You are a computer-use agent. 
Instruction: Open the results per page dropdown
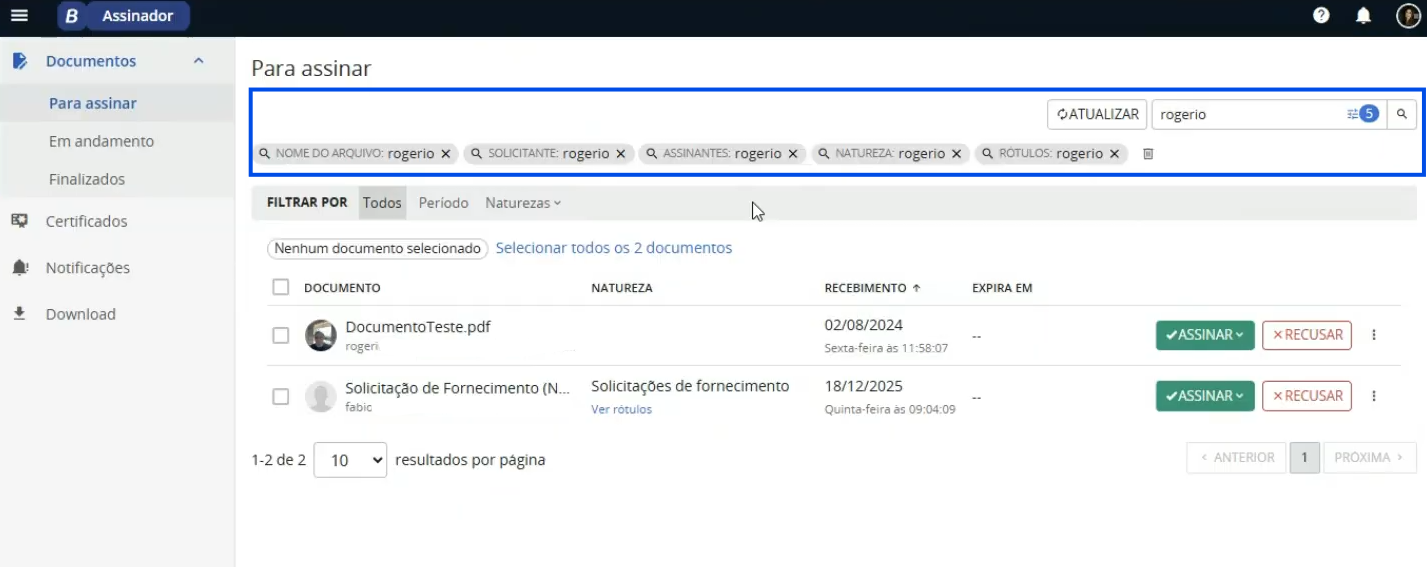(x=350, y=460)
